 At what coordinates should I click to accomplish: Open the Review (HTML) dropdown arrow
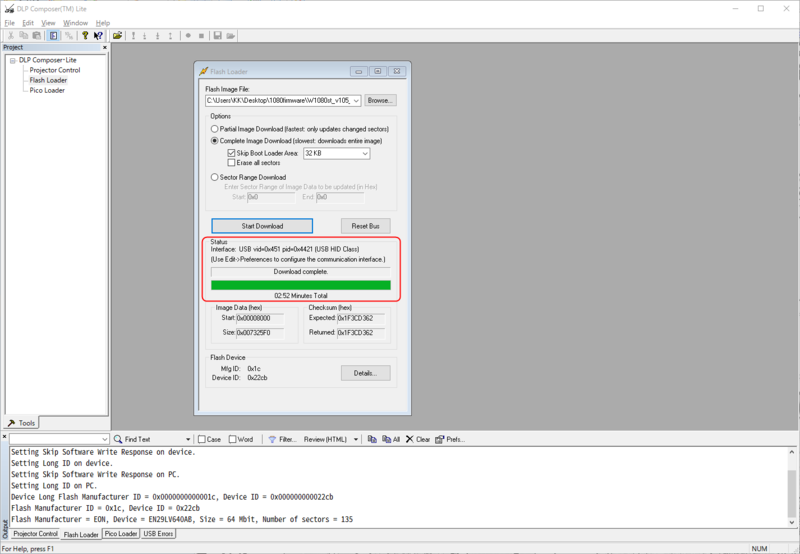pos(356,439)
